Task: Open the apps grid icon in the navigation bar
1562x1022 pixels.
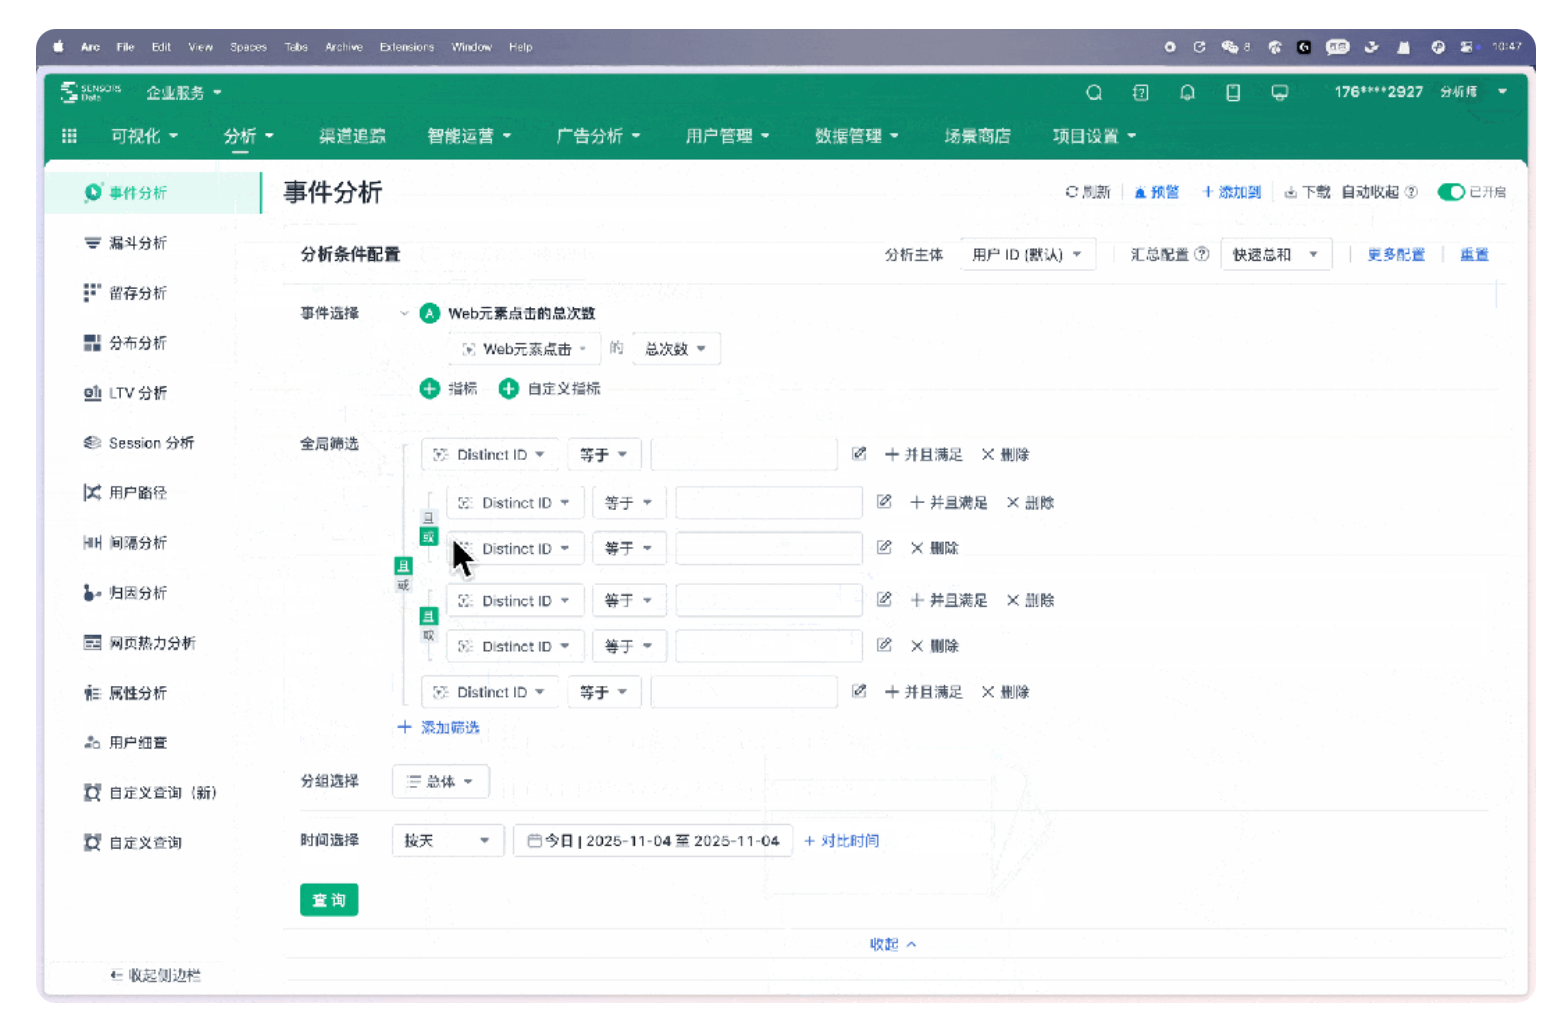Action: click(x=69, y=136)
